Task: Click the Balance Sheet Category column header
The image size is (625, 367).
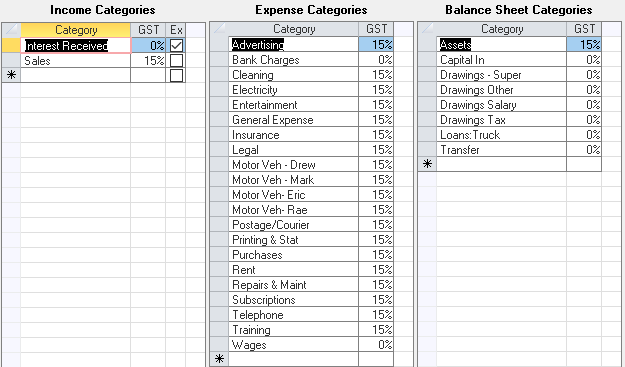Action: [502, 29]
